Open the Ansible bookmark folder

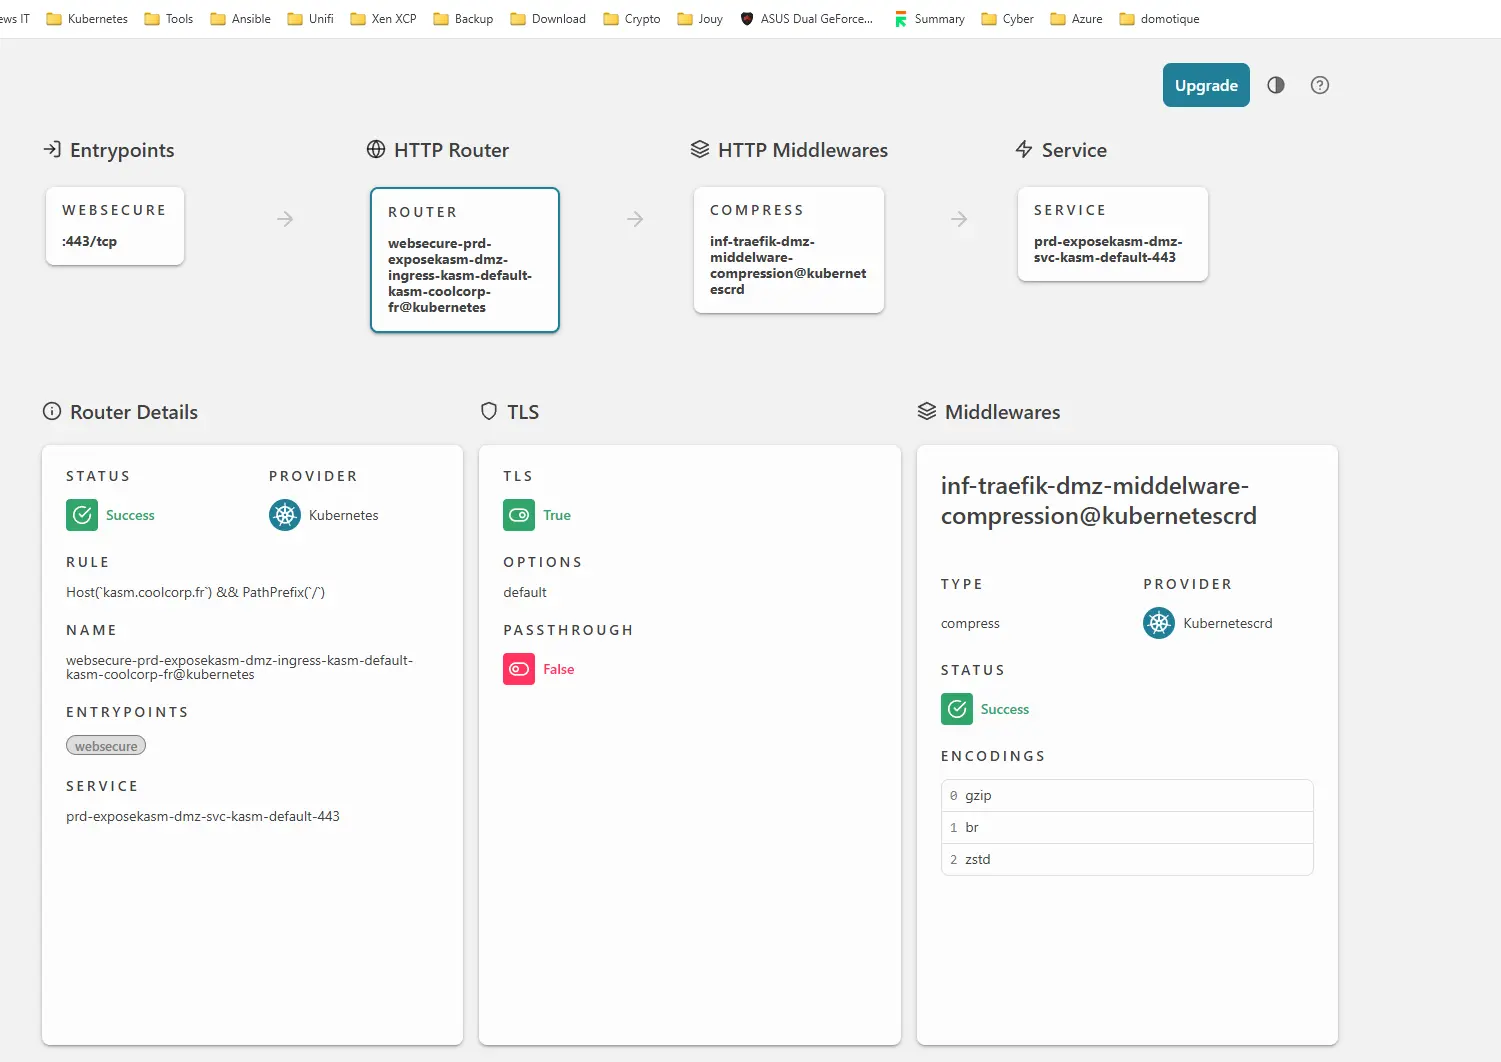[240, 18]
